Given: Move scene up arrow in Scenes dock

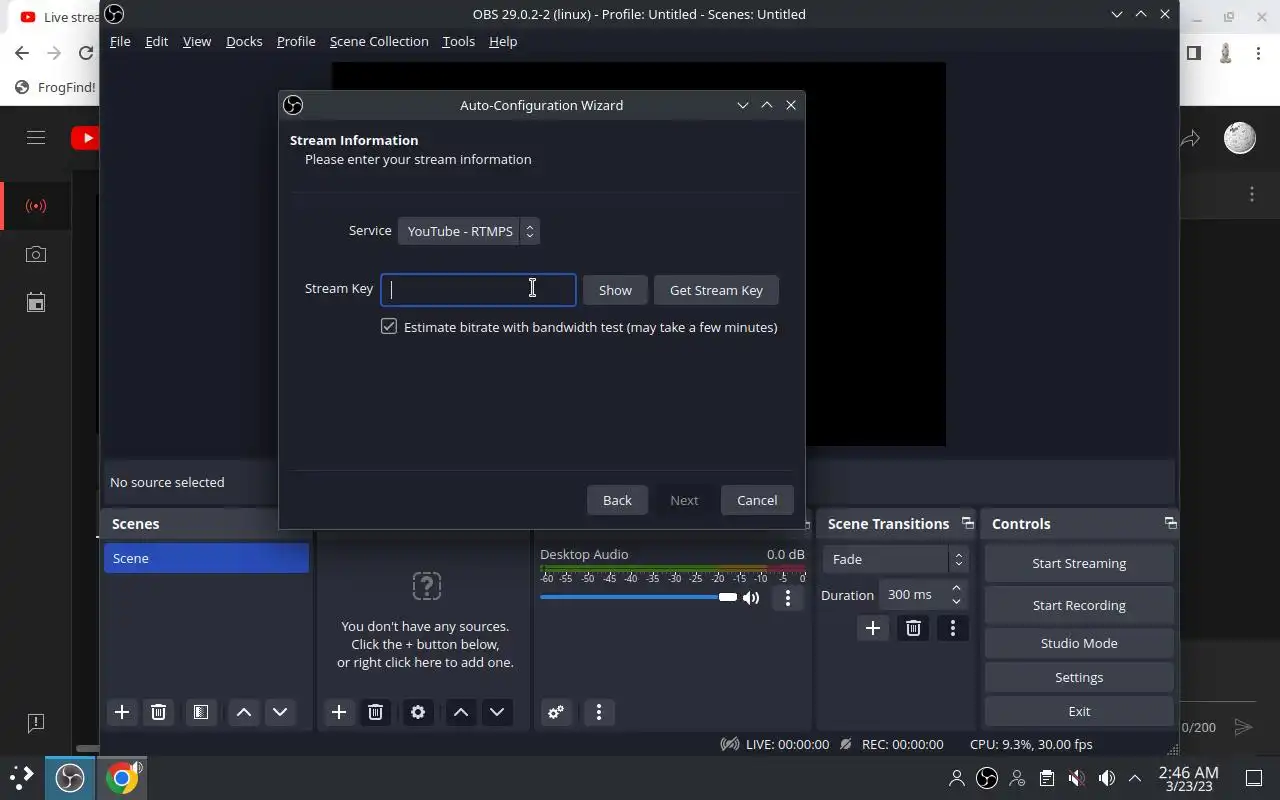Looking at the screenshot, I should (x=244, y=712).
